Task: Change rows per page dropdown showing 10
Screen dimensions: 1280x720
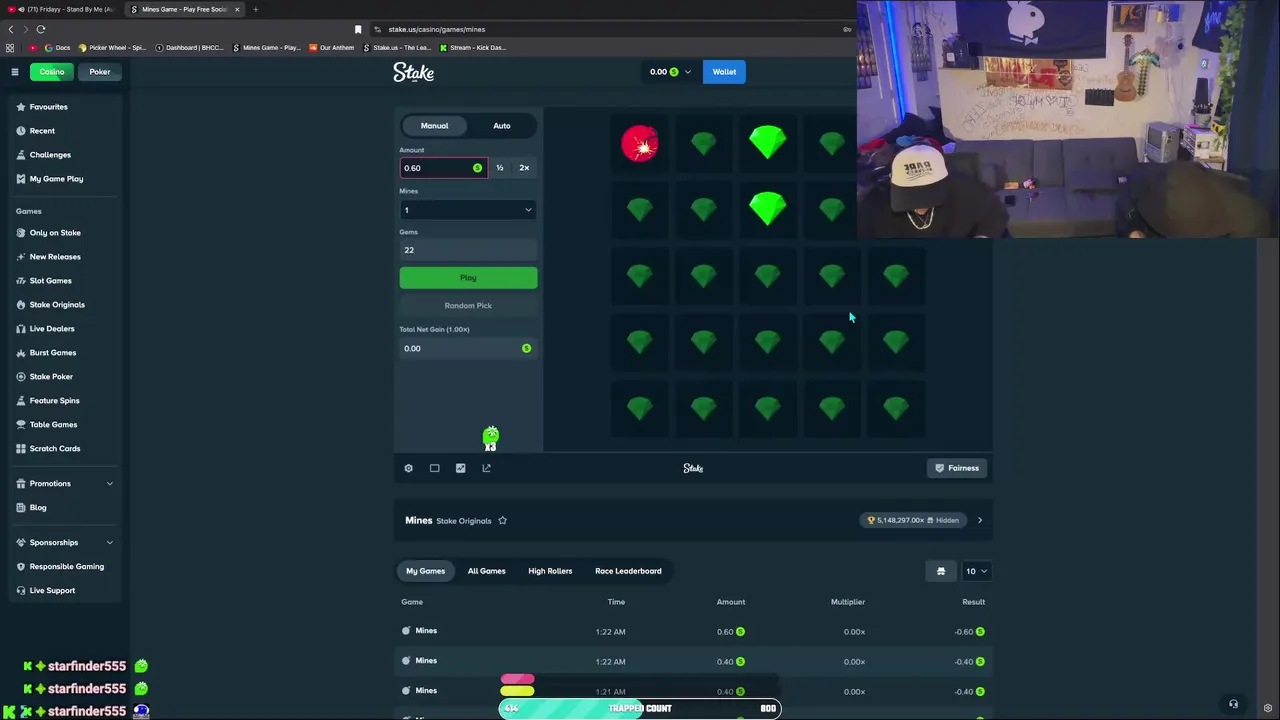Action: (x=976, y=571)
